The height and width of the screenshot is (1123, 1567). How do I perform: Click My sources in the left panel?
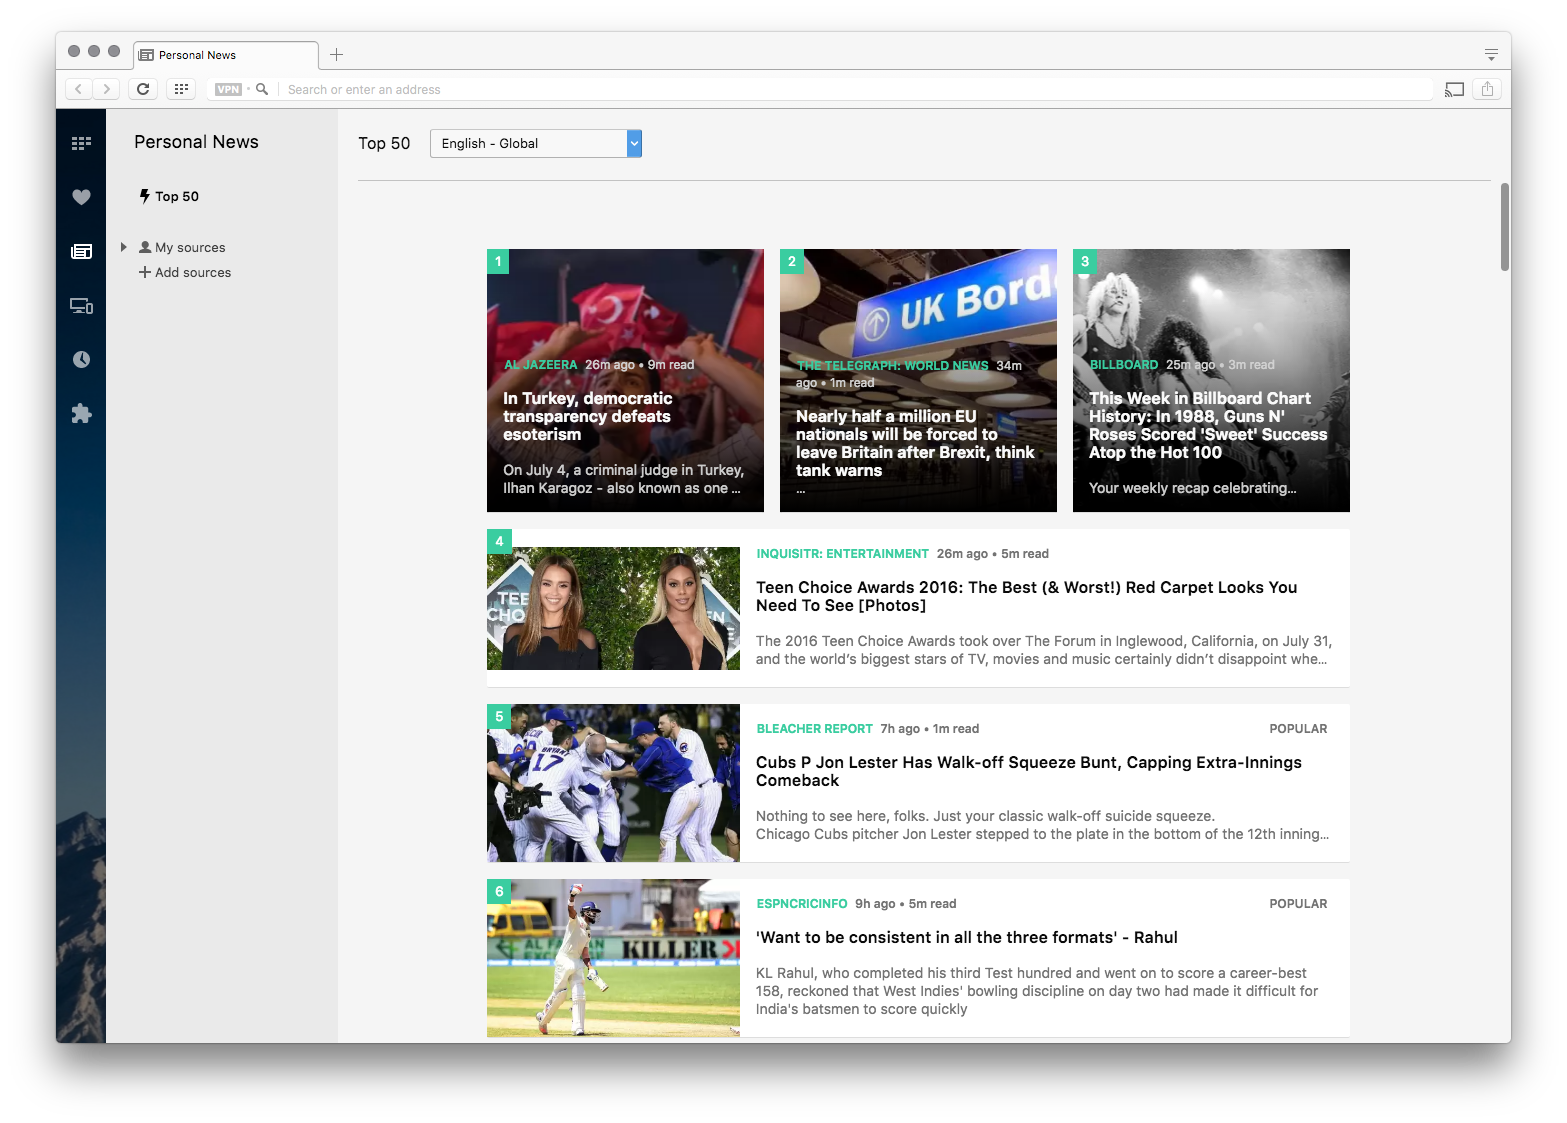190,247
